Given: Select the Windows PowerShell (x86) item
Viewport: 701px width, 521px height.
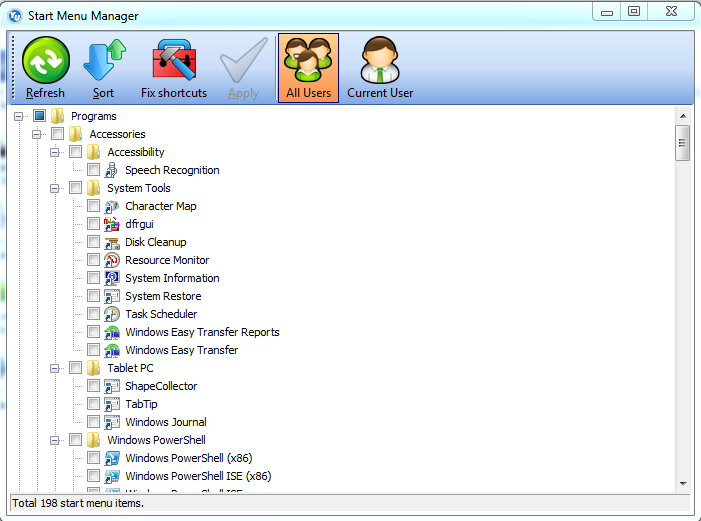Looking at the screenshot, I should click(189, 458).
